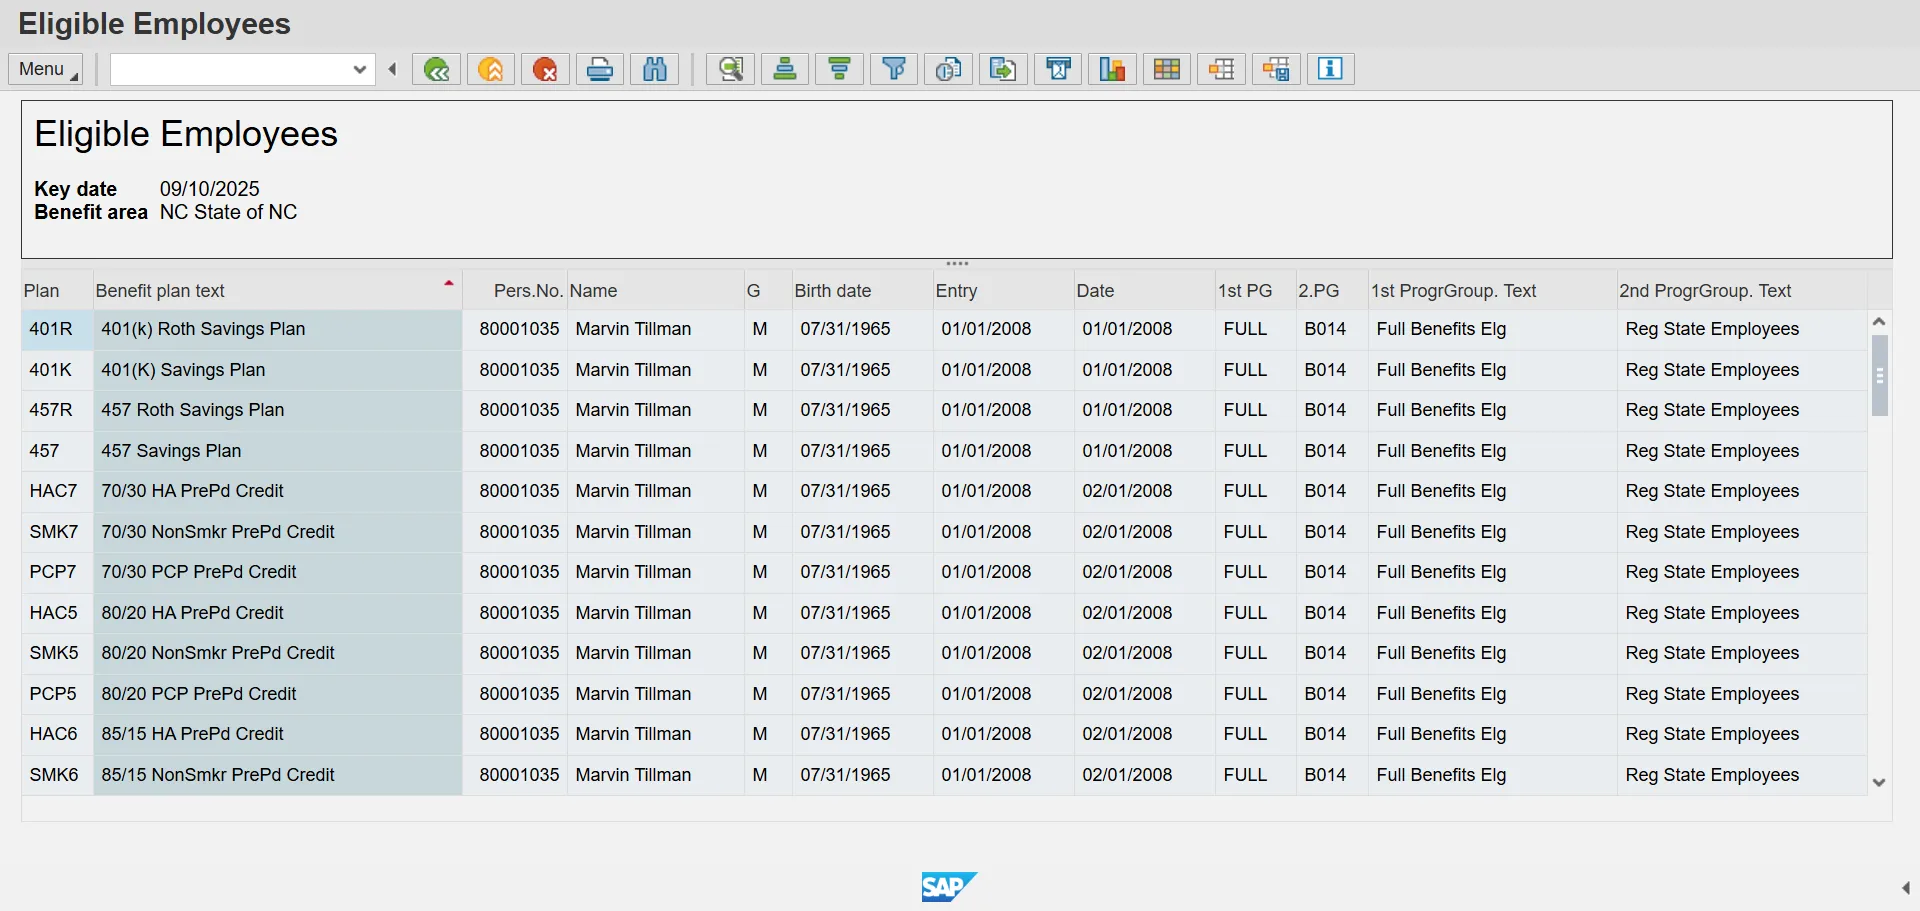
Task: Click the Pers.No. column header
Action: tap(528, 291)
